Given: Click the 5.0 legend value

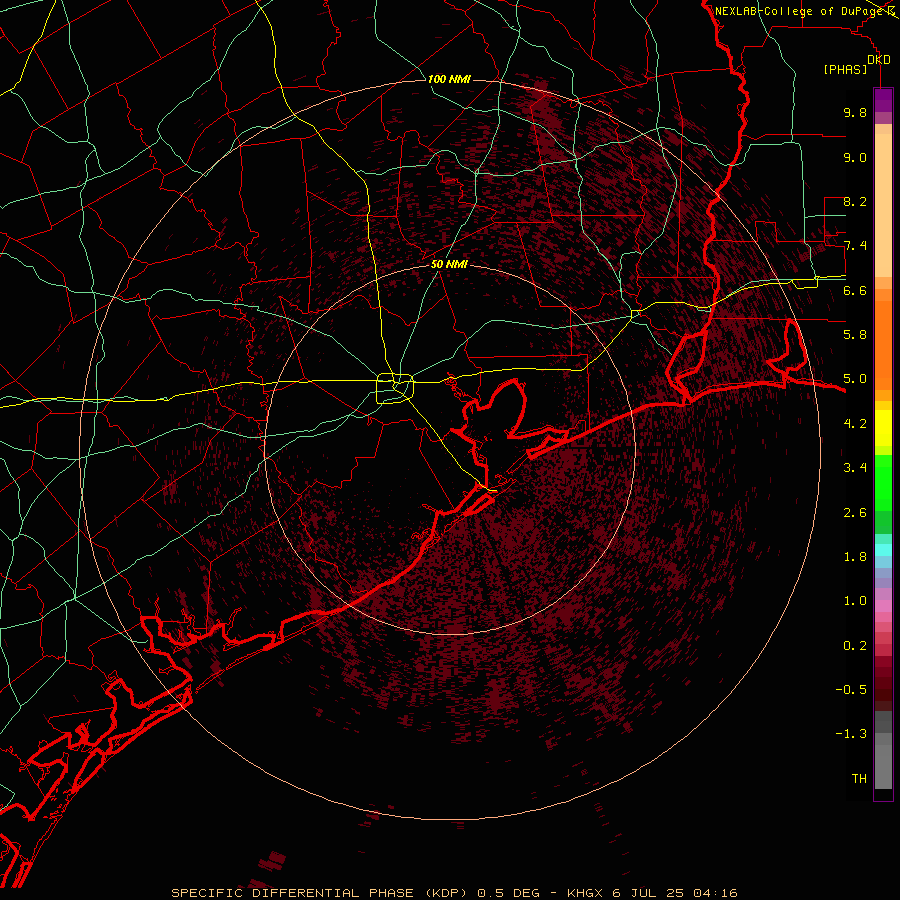Looking at the screenshot, I should click(855, 379).
